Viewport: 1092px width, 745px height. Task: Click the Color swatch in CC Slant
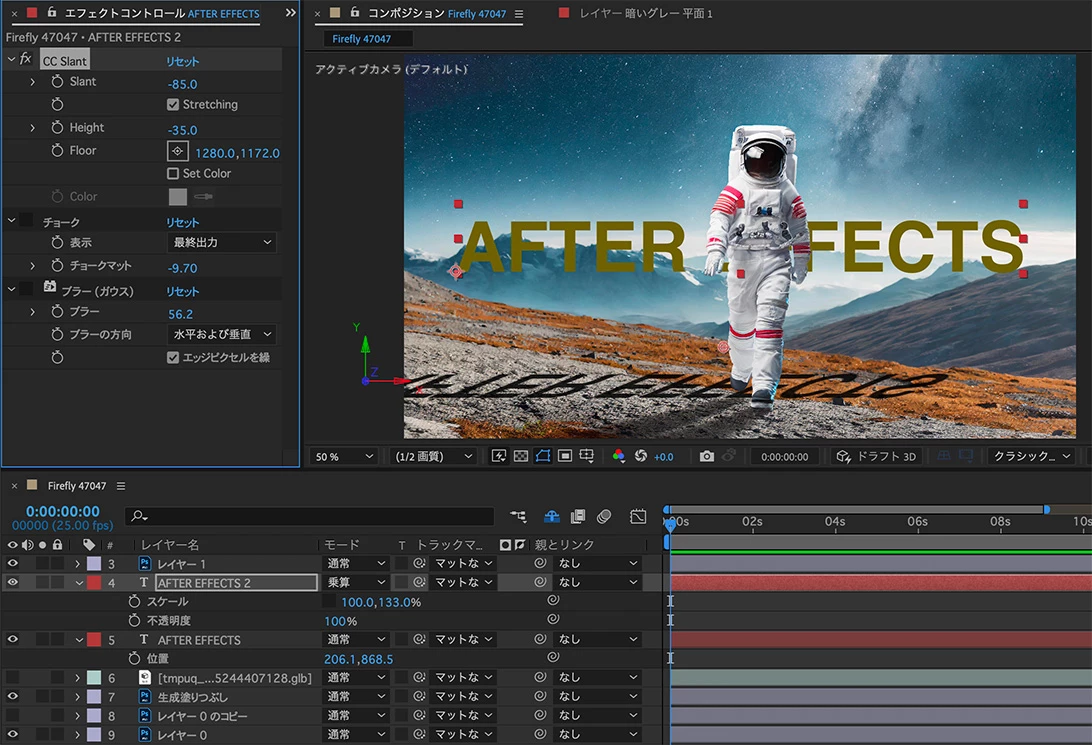click(178, 197)
